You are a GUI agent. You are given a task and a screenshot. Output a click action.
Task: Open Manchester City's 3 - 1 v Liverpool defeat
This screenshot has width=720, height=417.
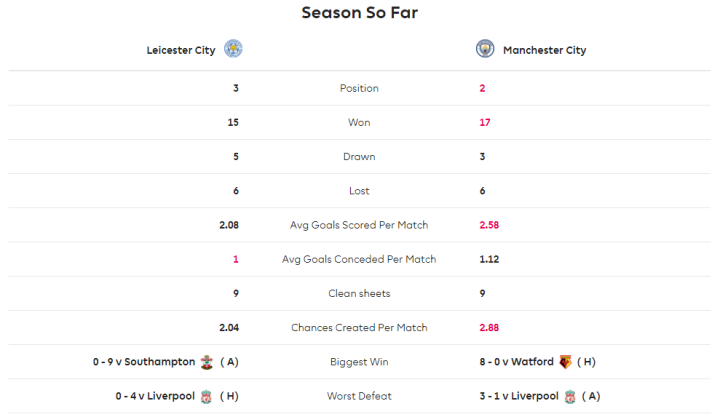tap(519, 396)
